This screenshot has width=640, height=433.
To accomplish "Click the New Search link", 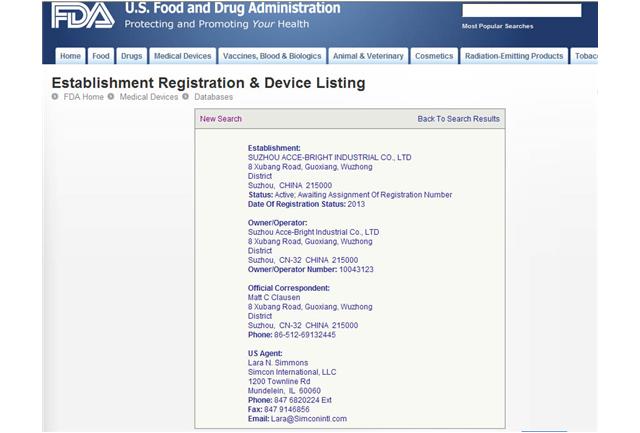I will (220, 119).
